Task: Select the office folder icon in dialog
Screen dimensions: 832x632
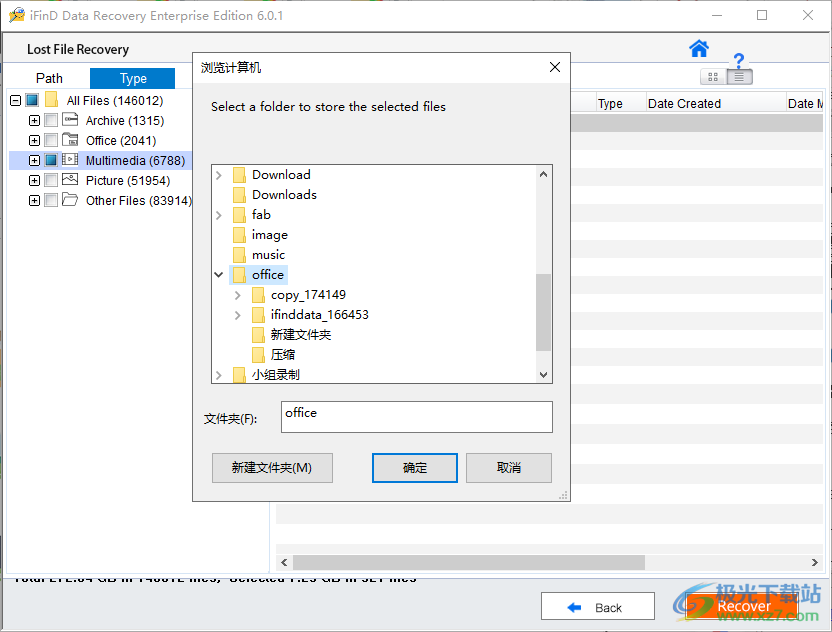Action: click(x=240, y=274)
